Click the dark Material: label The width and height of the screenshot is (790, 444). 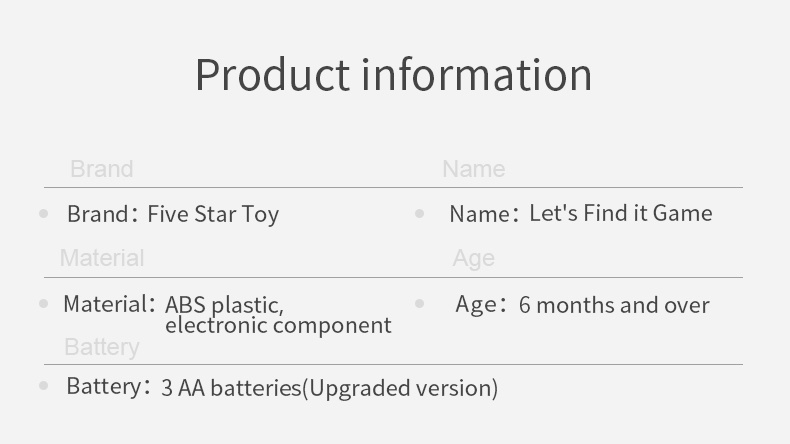[109, 304]
